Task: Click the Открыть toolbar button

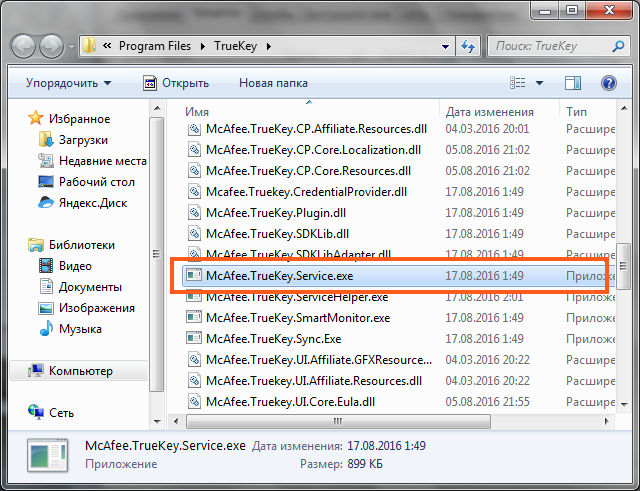Action: 176,83
